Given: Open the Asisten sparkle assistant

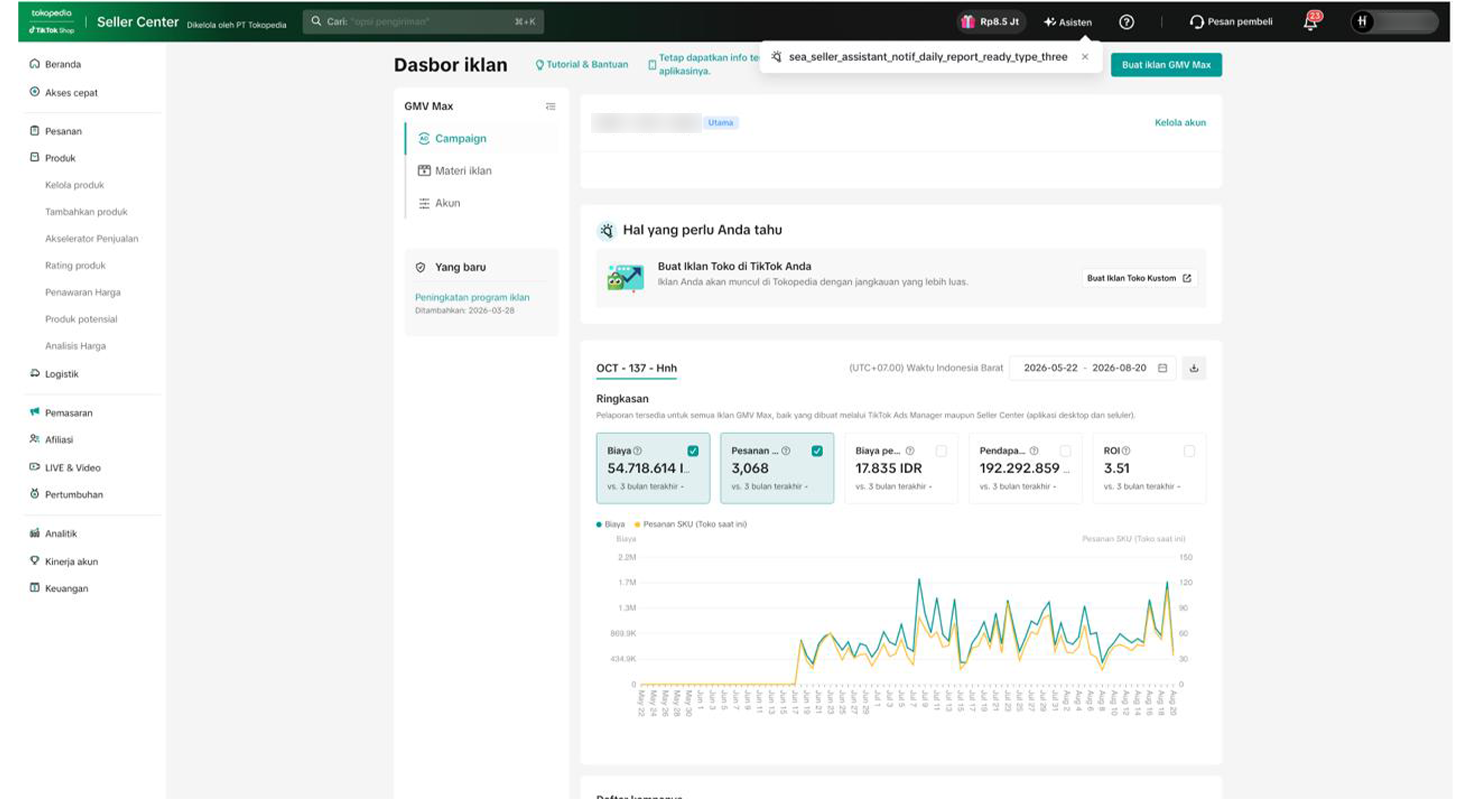Looking at the screenshot, I should tap(1068, 21).
